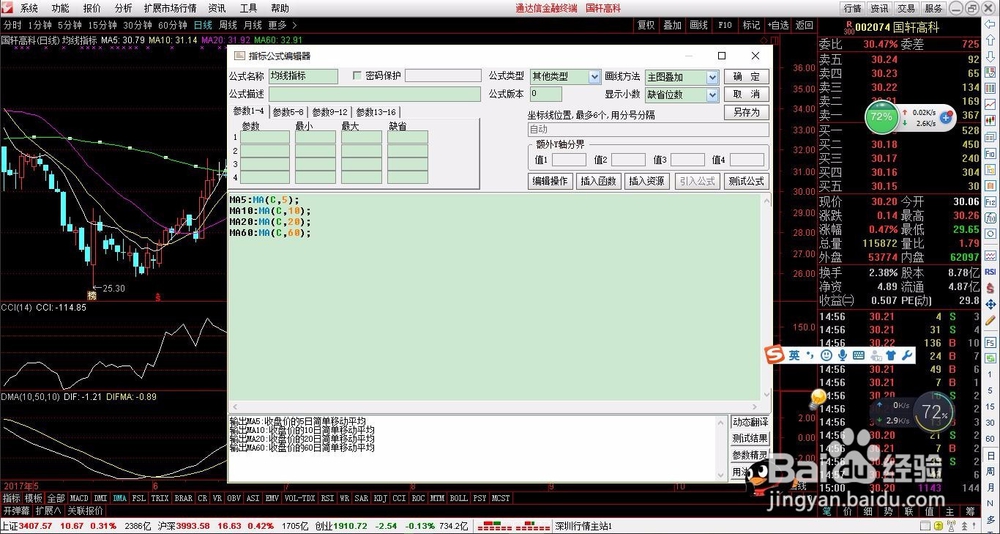Image resolution: width=1000 pixels, height=534 pixels.
Task: Click the app logo in top-left corner
Action: point(8,8)
